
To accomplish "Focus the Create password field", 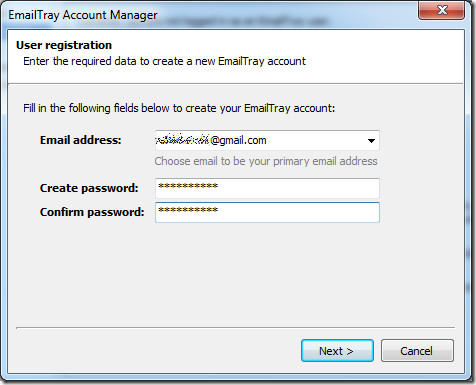I will 267,188.
